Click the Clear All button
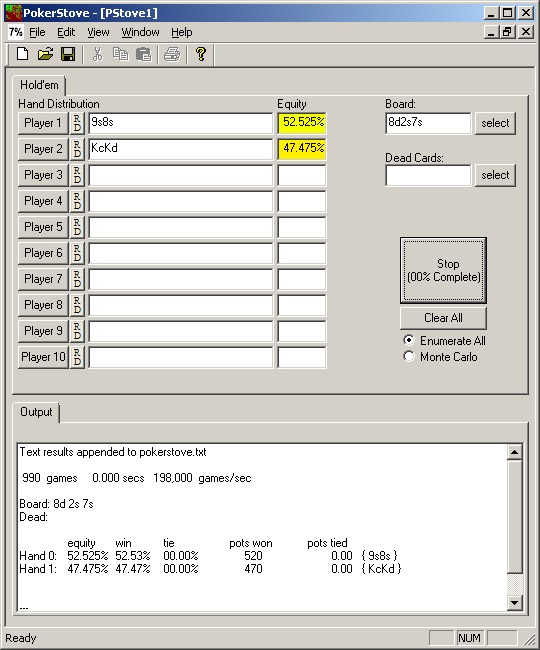540x650 pixels. (443, 318)
